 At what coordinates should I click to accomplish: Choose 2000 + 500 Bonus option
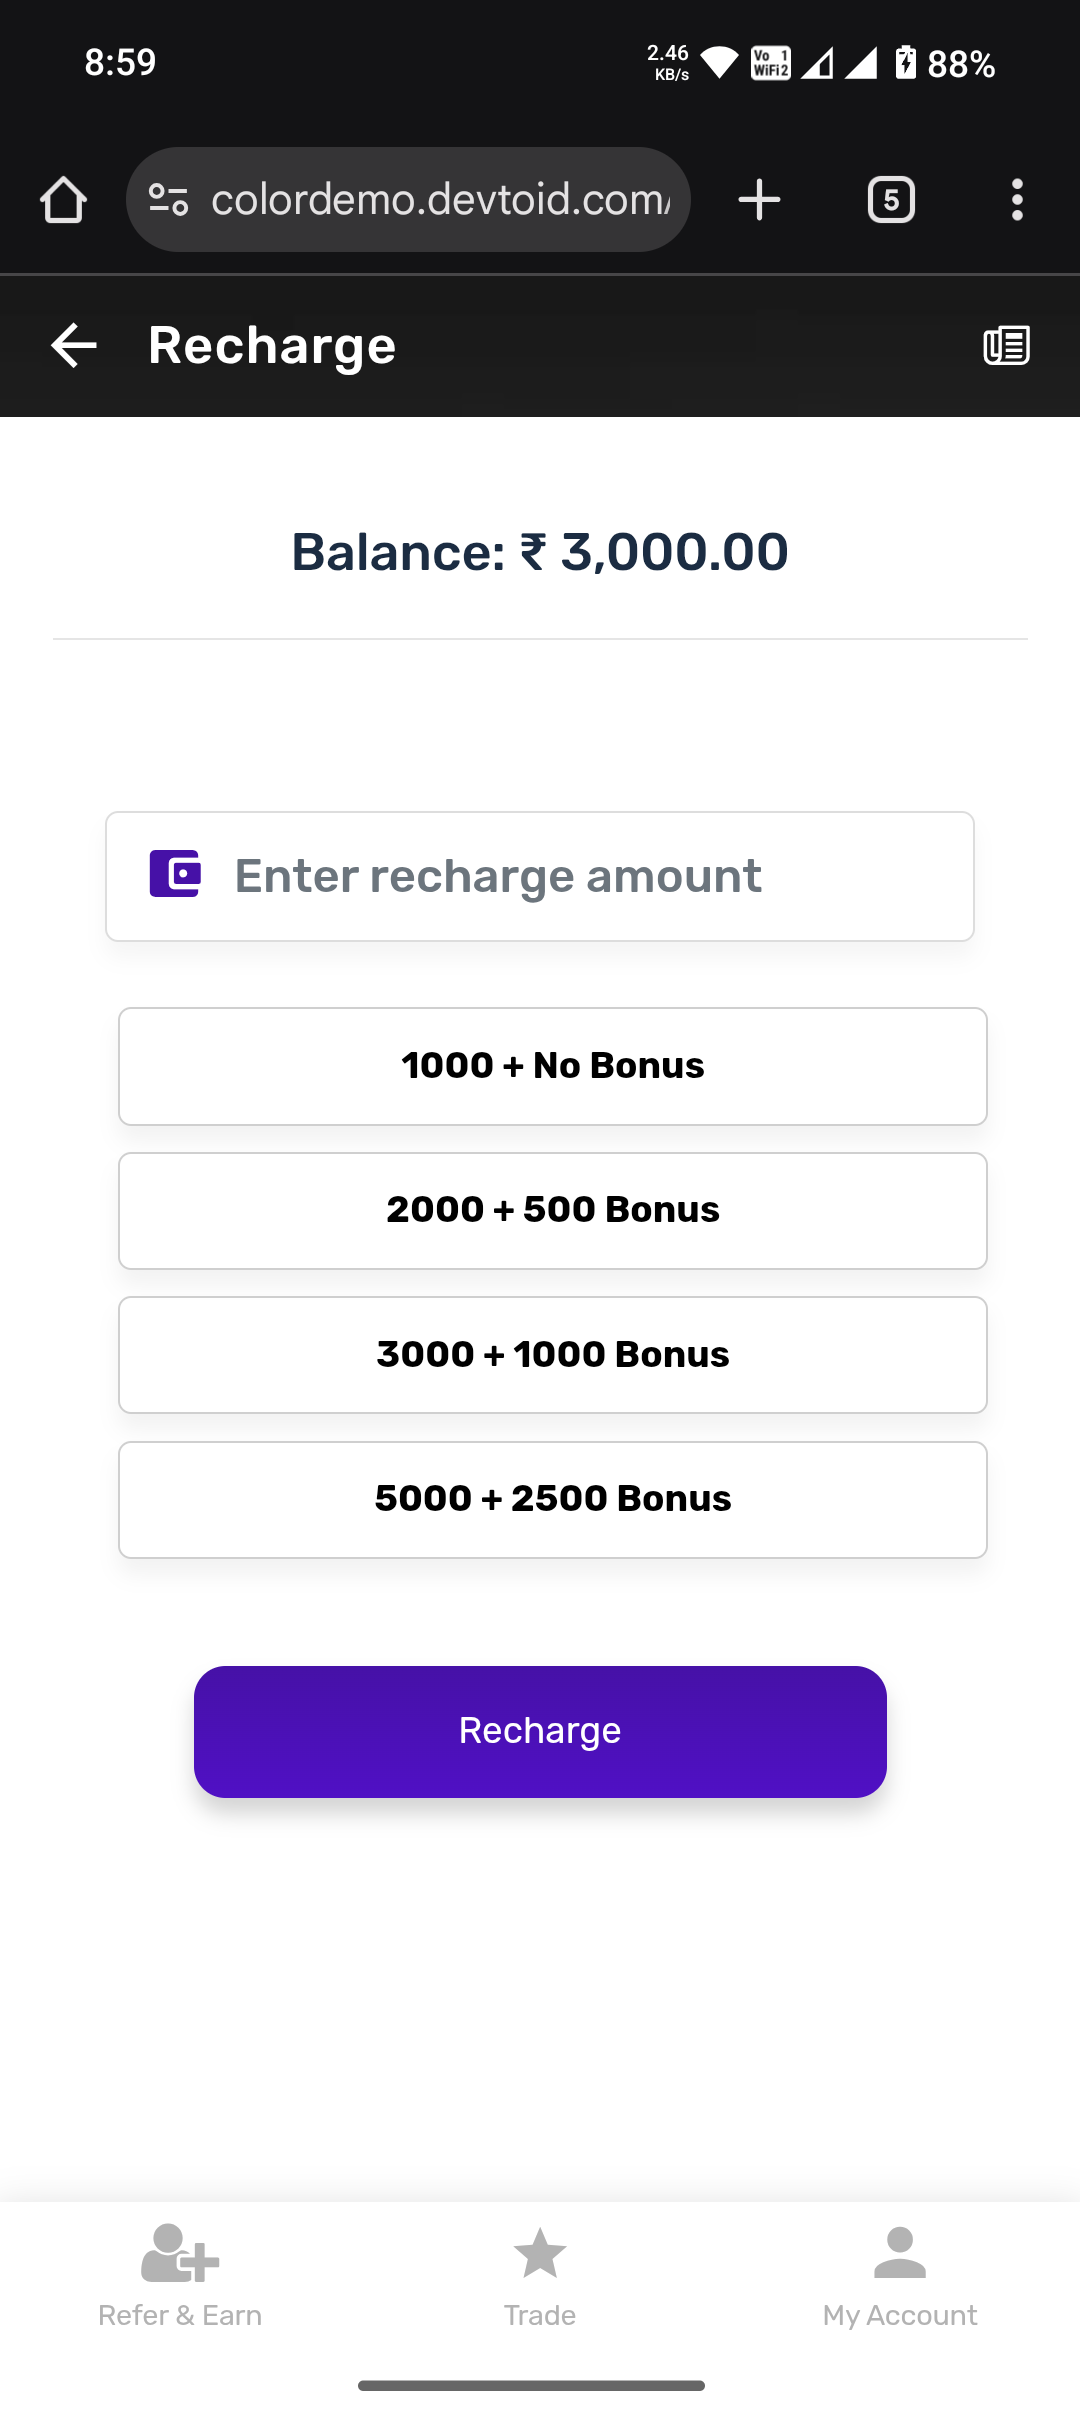click(x=552, y=1210)
